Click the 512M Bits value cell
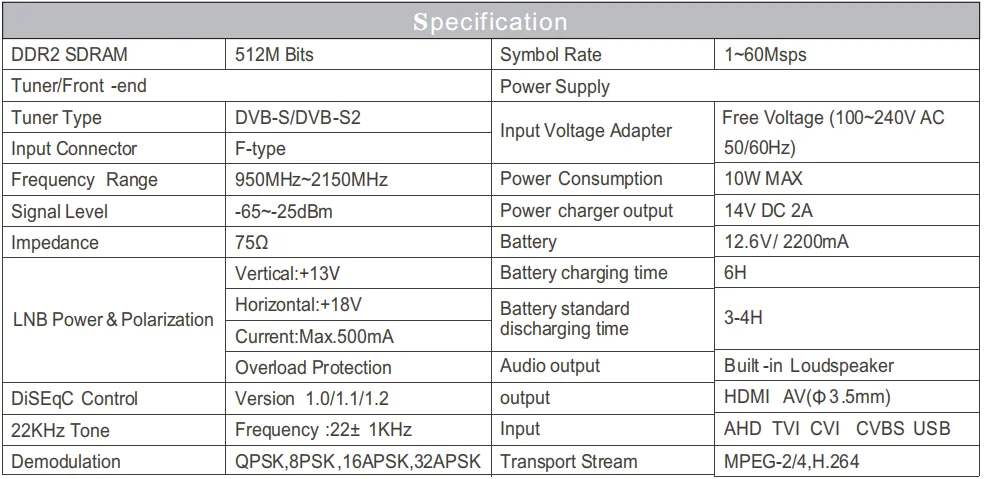This screenshot has width=985, height=479. pos(274,55)
